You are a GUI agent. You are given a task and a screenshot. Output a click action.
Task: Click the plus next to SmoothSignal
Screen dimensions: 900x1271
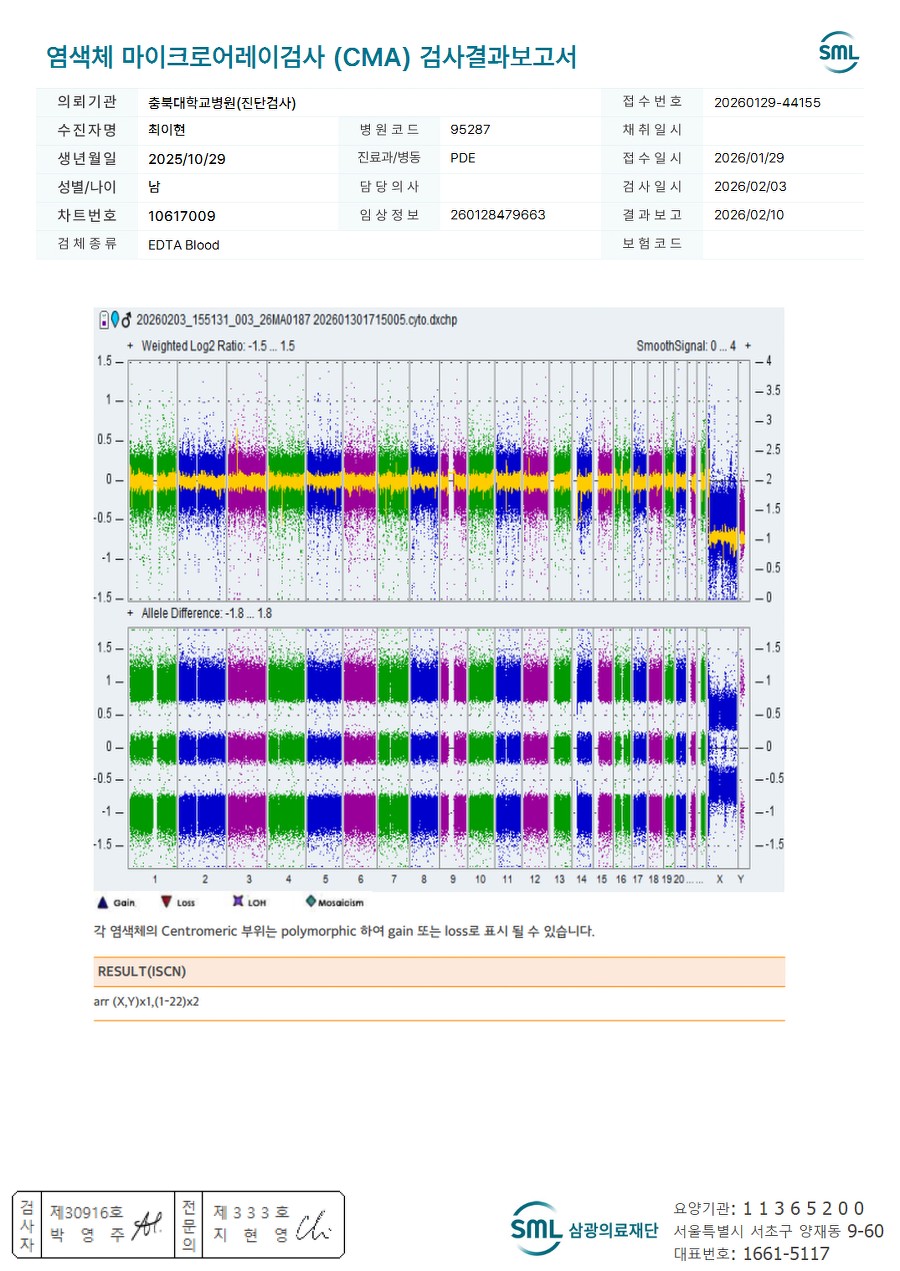[748, 346]
